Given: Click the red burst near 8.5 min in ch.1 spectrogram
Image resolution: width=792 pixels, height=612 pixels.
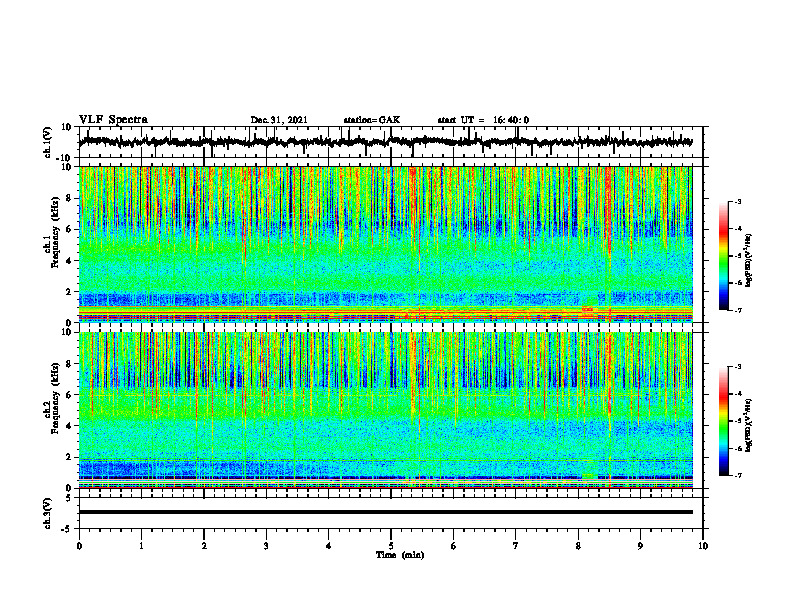Looking at the screenshot, I should point(610,212).
